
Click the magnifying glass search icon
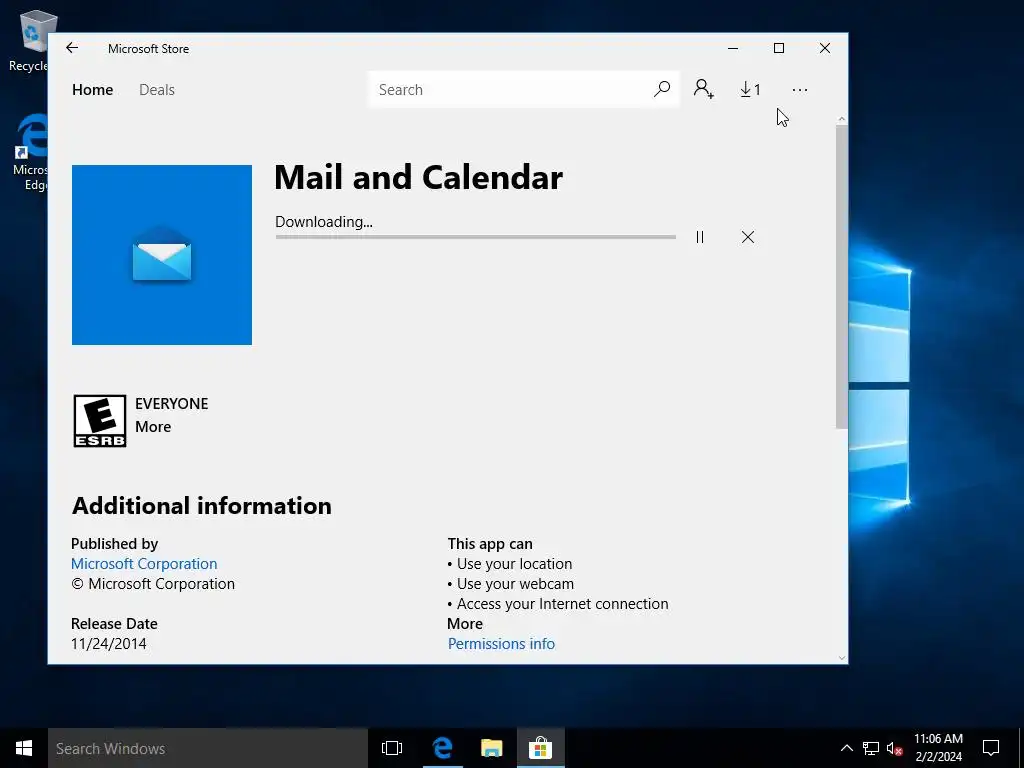(662, 89)
